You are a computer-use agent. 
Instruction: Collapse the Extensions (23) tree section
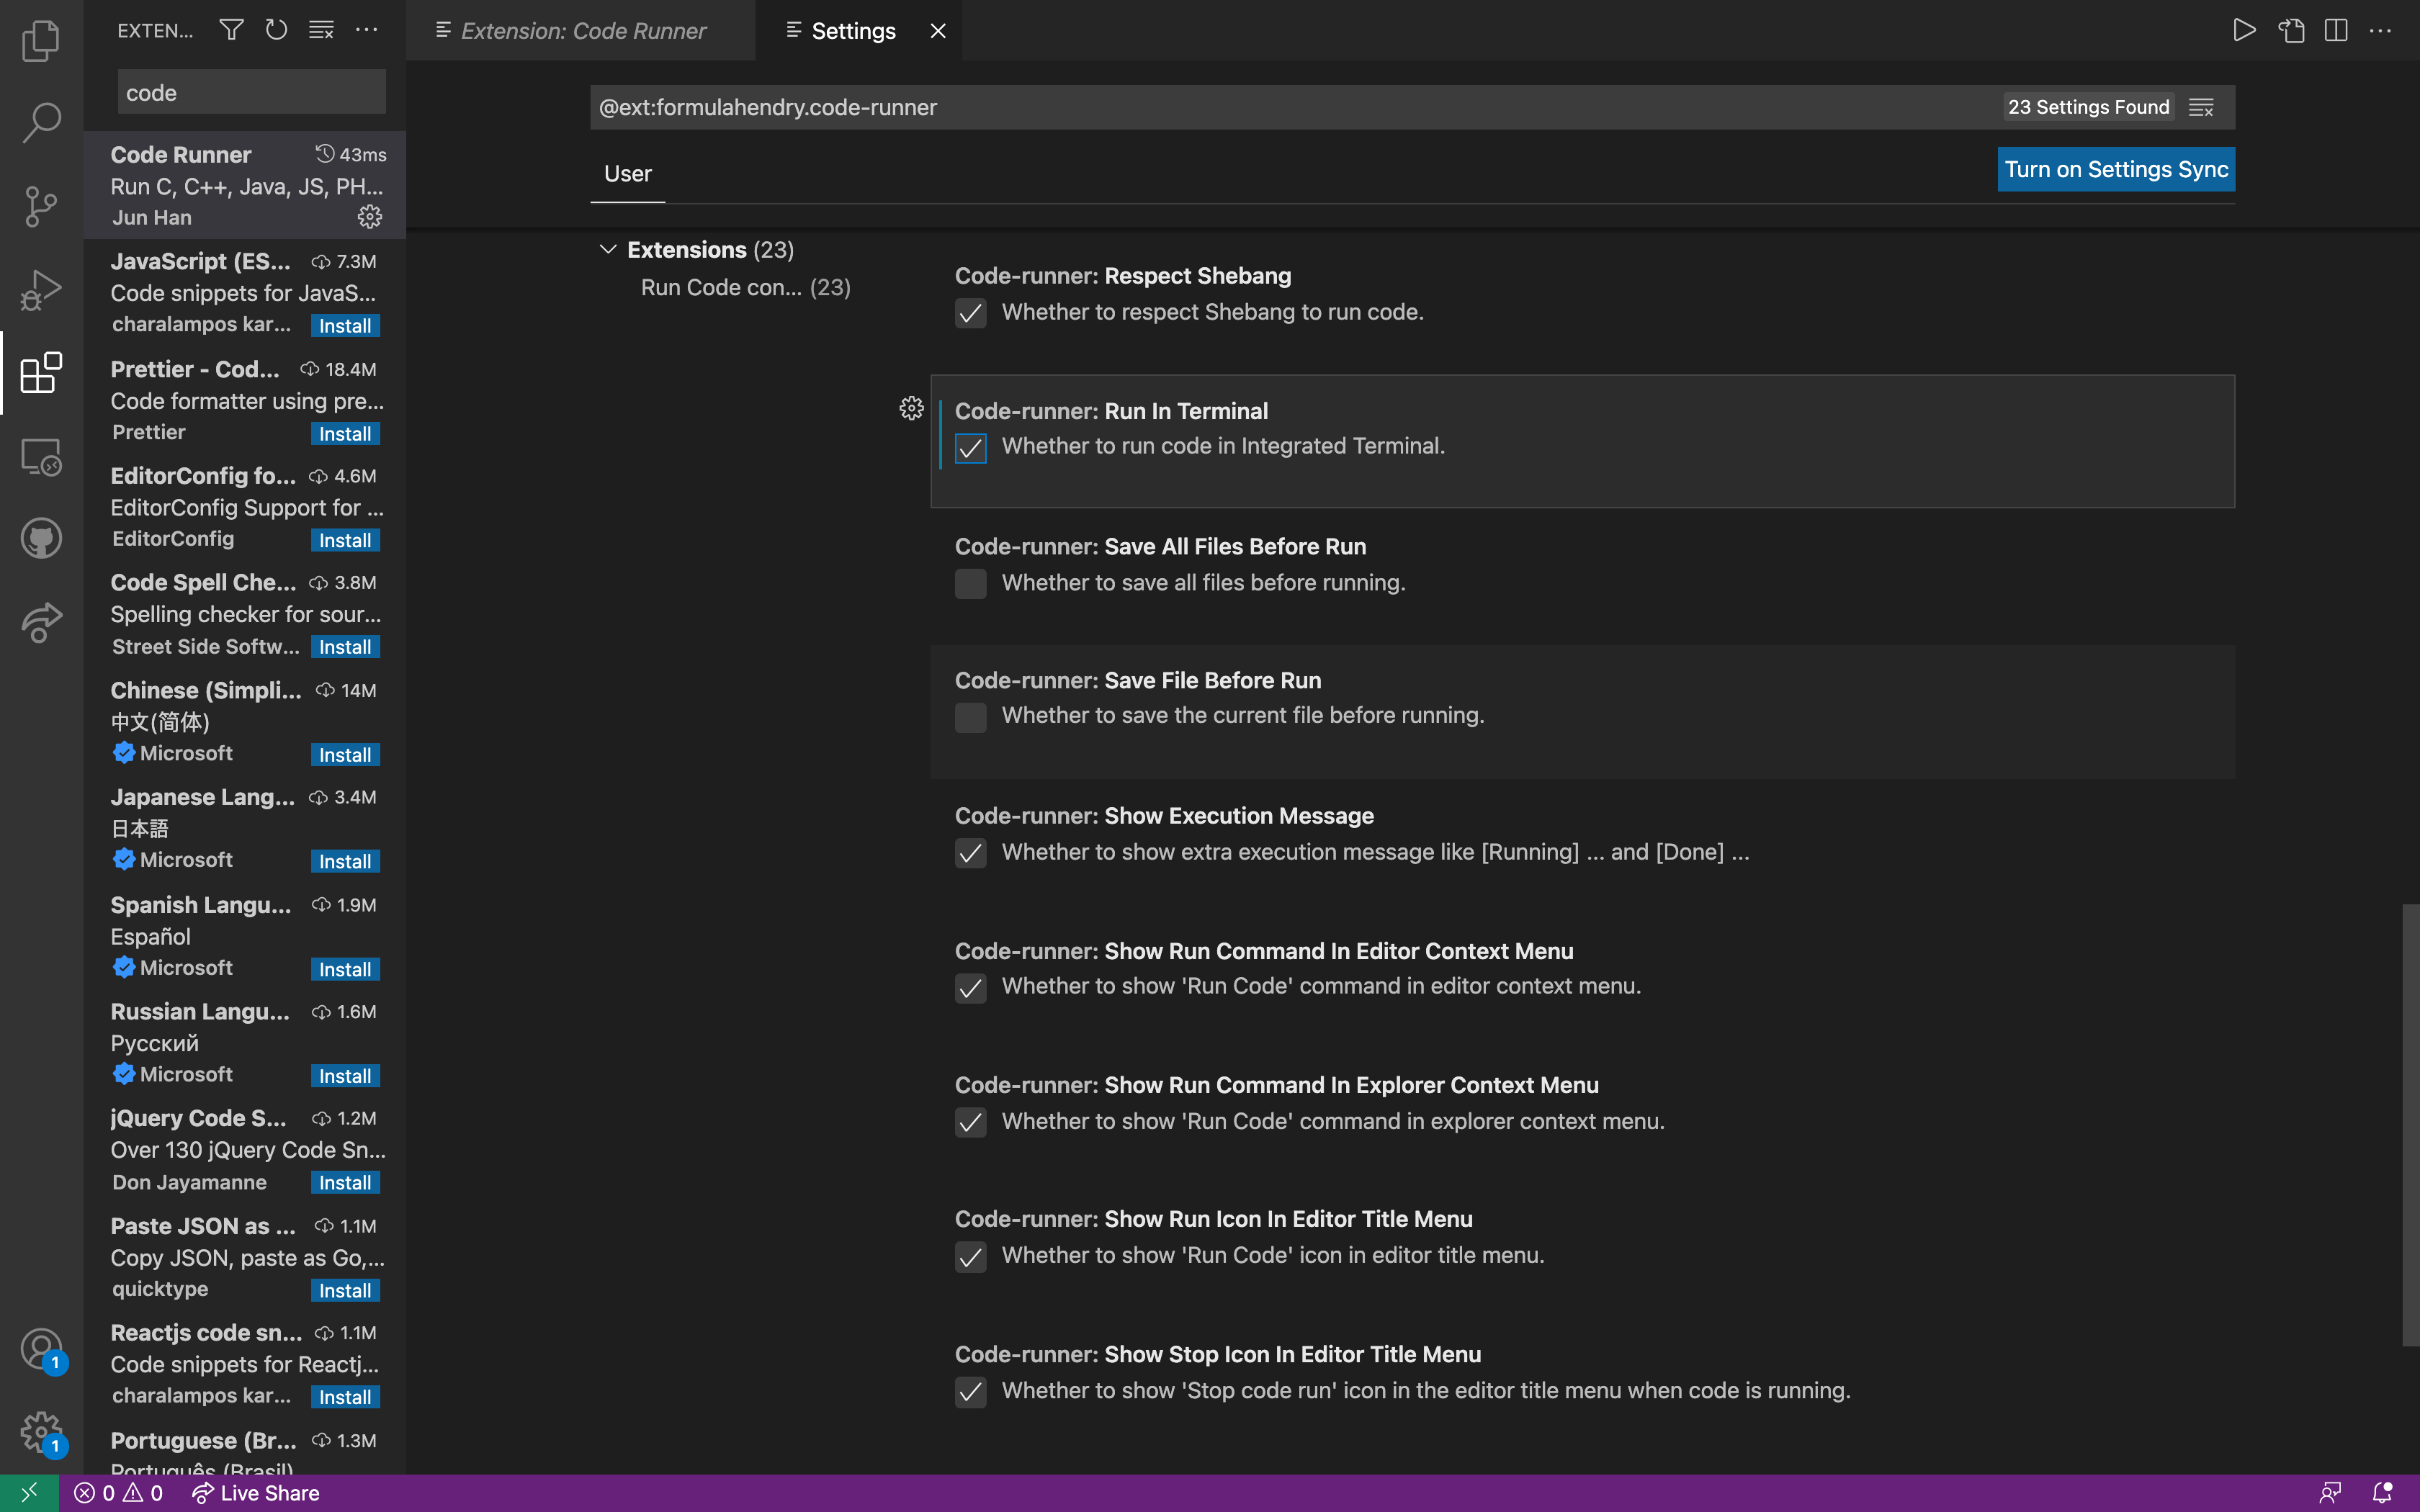tap(607, 249)
